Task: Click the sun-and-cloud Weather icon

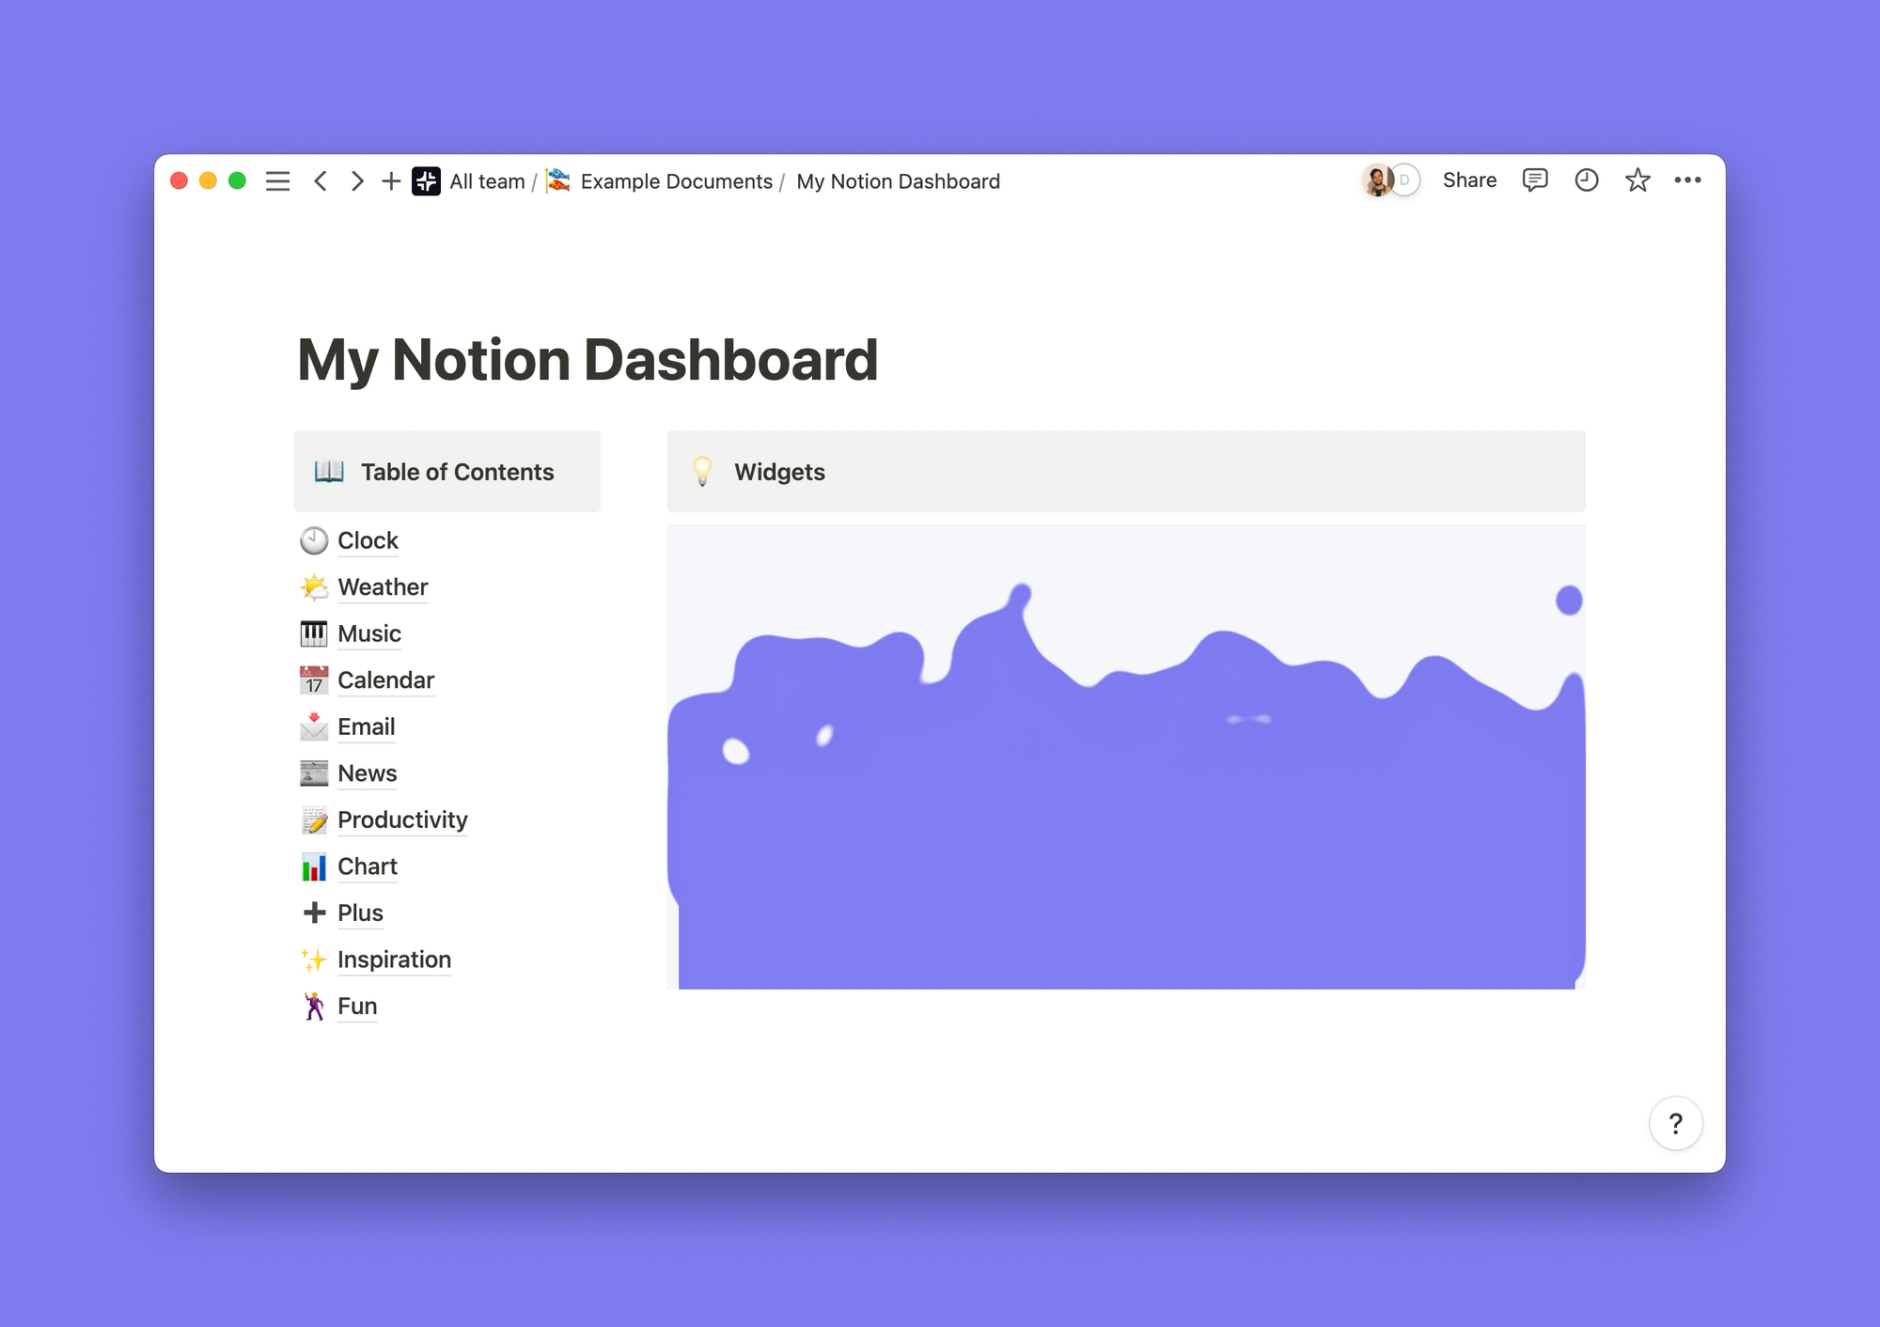Action: (314, 587)
